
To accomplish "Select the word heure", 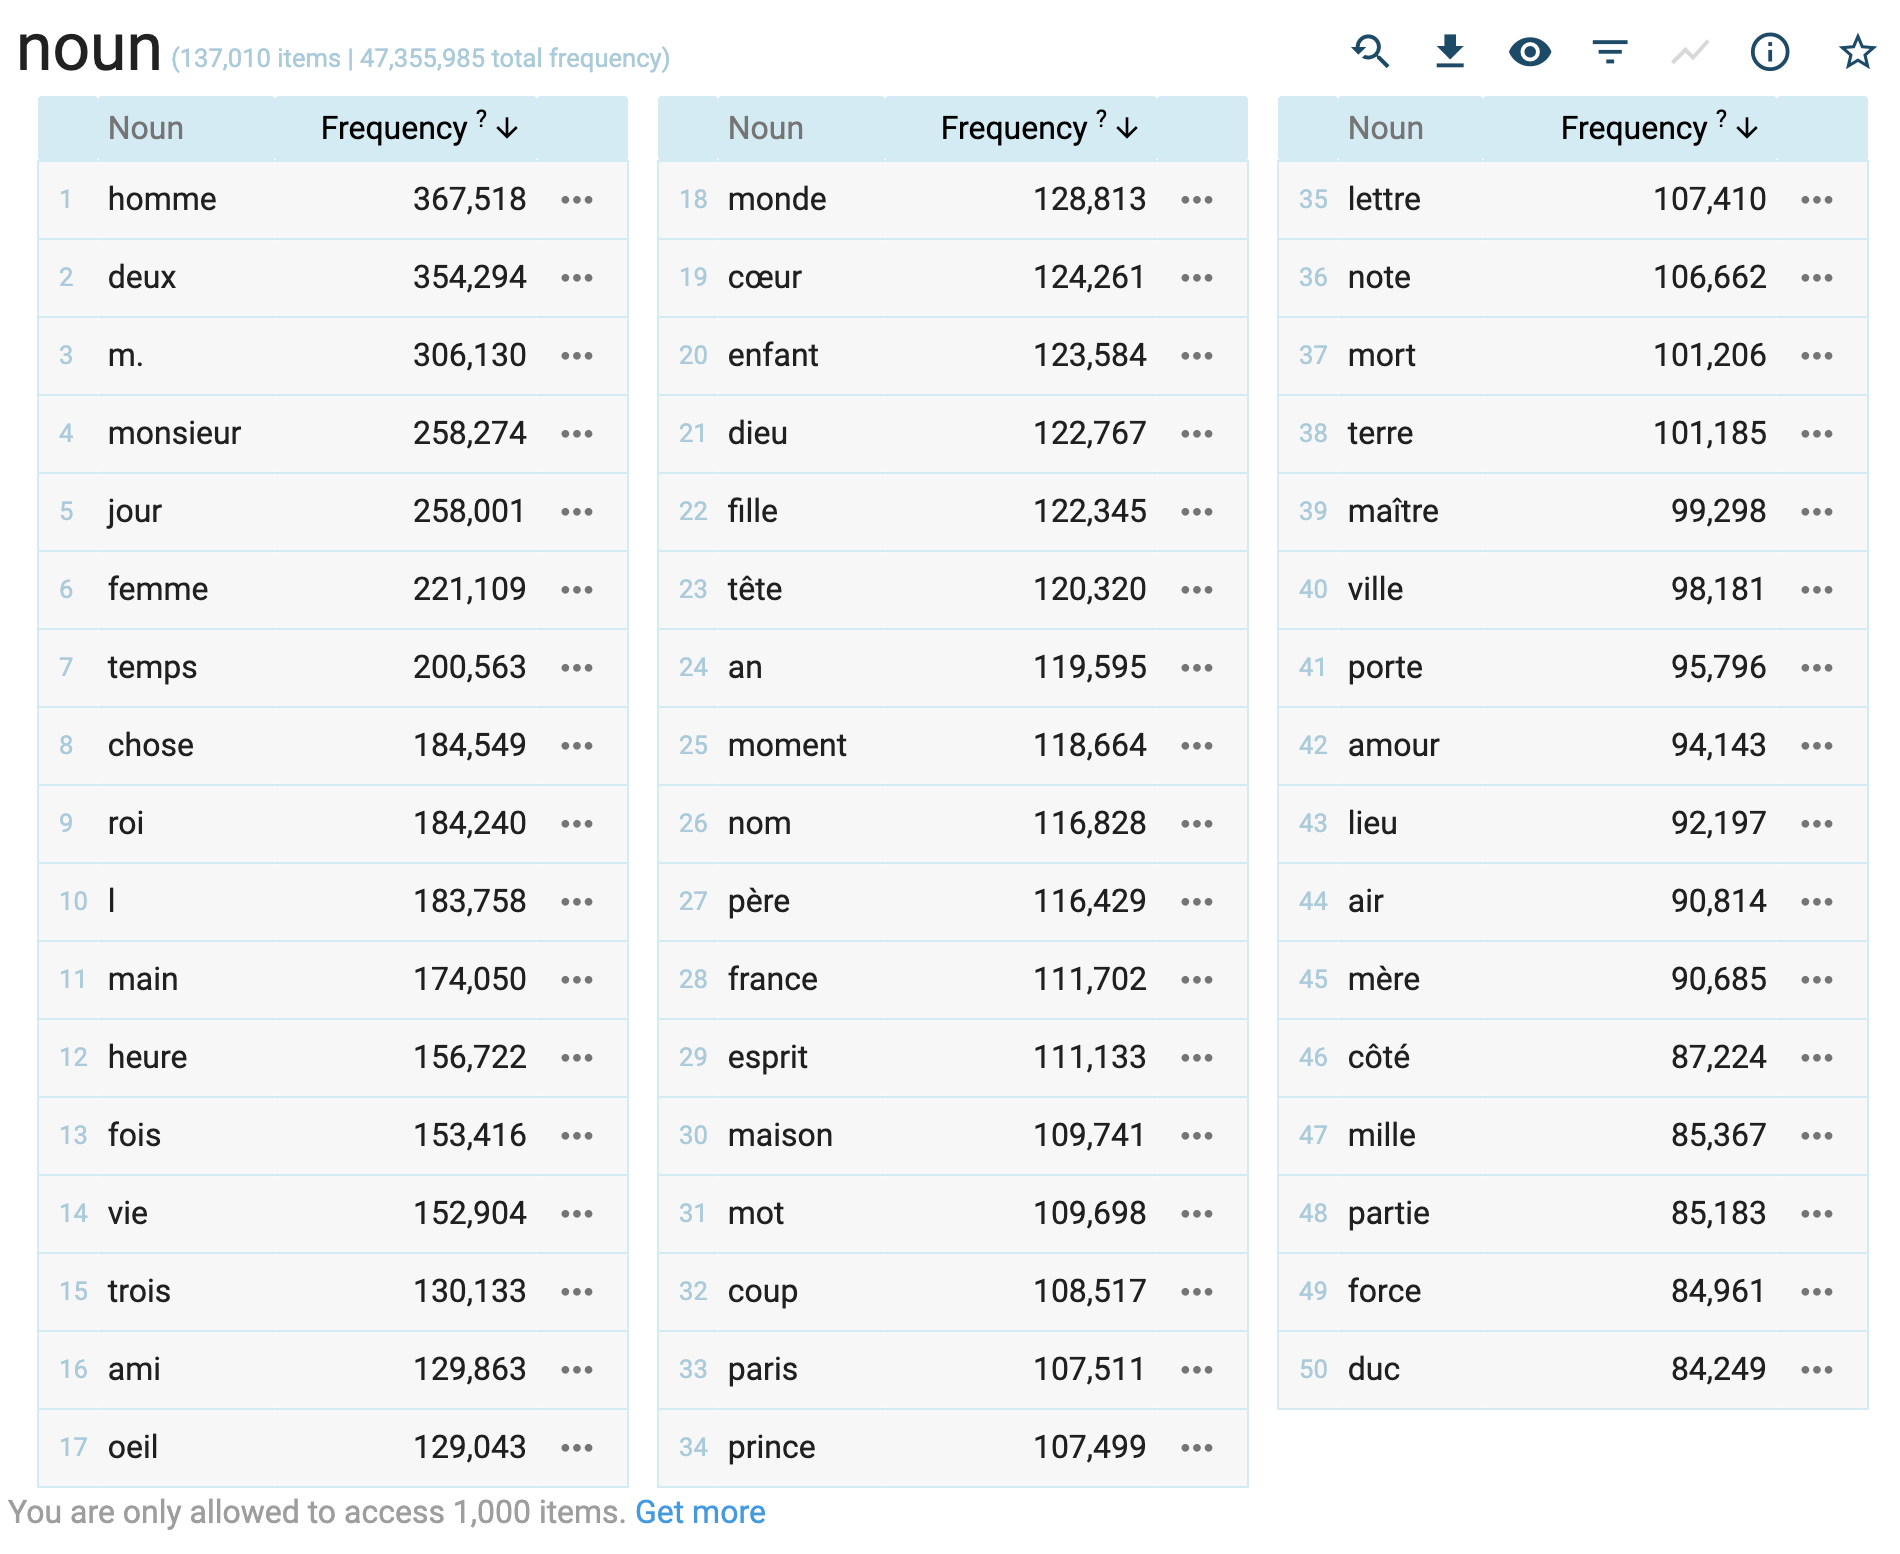I will point(147,1058).
